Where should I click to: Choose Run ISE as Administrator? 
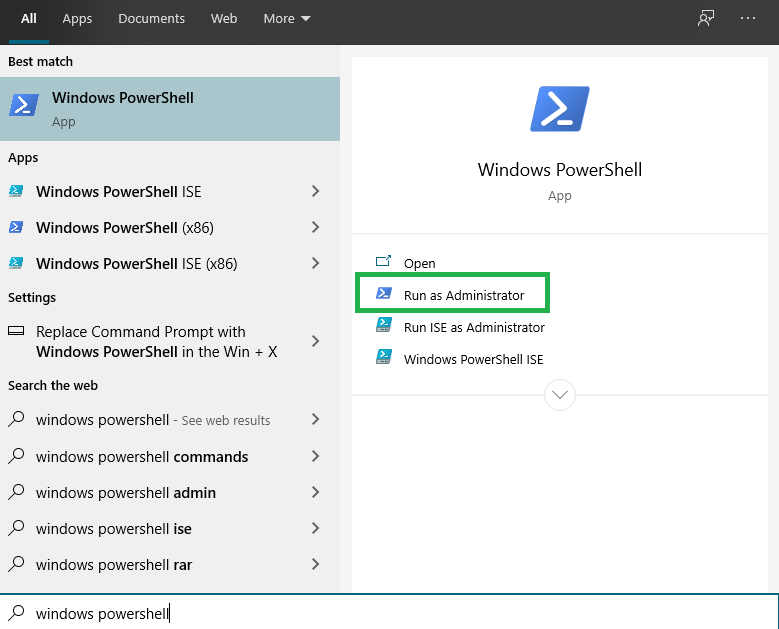pyautogui.click(x=474, y=327)
